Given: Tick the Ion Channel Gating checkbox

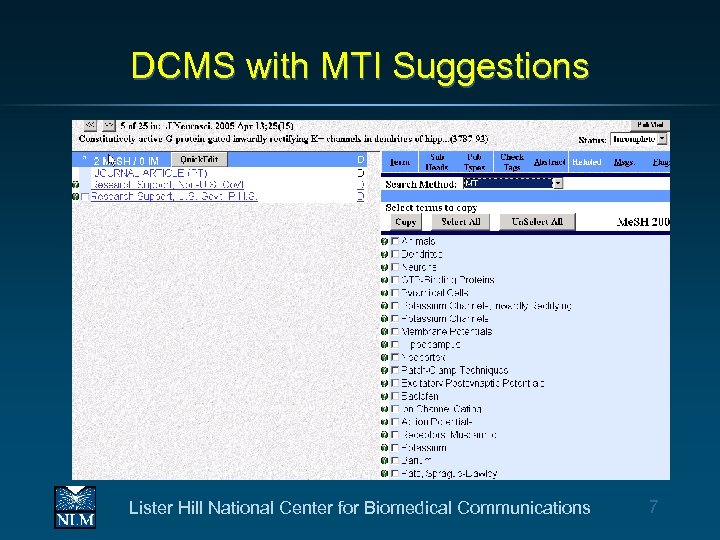Looking at the screenshot, I should (x=395, y=409).
